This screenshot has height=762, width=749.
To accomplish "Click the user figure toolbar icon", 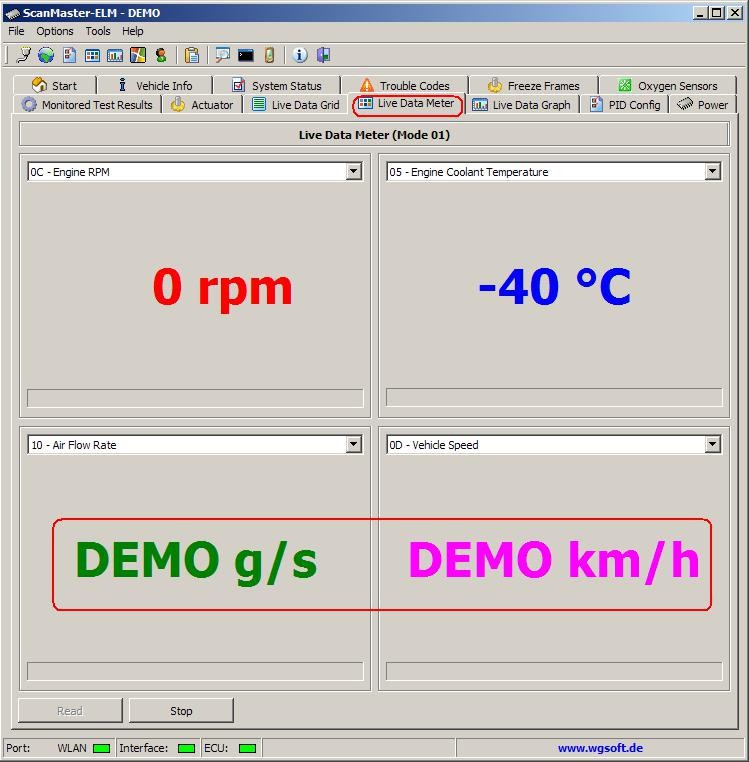I will coord(161,55).
